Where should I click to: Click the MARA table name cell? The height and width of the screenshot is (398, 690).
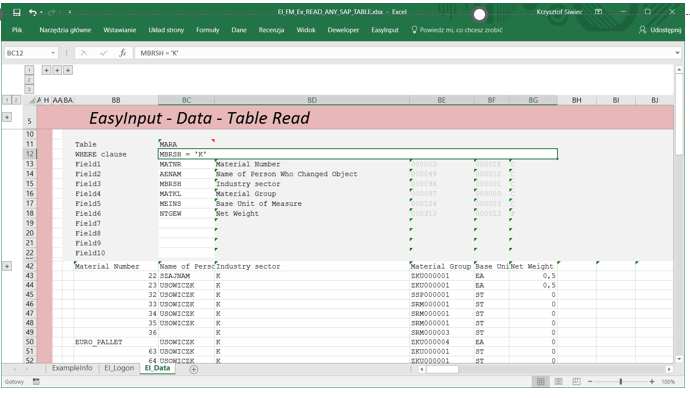pos(186,144)
